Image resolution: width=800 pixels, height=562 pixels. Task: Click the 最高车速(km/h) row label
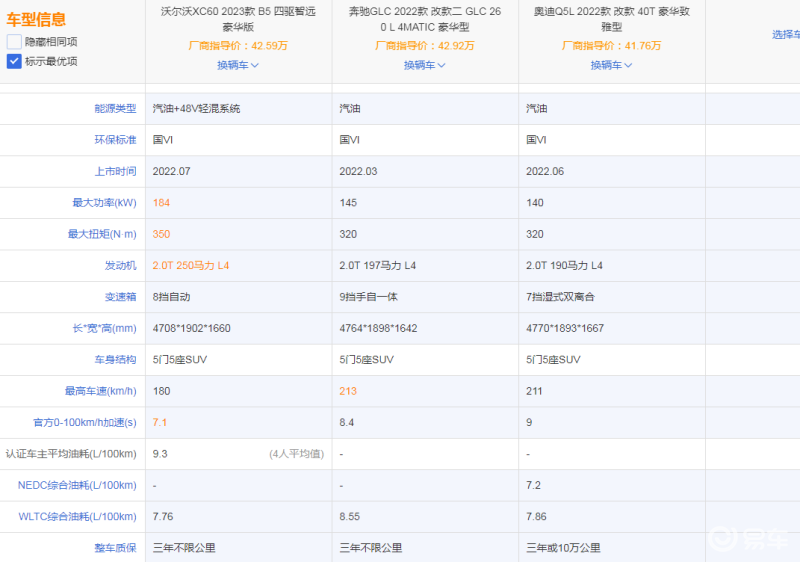point(101,391)
